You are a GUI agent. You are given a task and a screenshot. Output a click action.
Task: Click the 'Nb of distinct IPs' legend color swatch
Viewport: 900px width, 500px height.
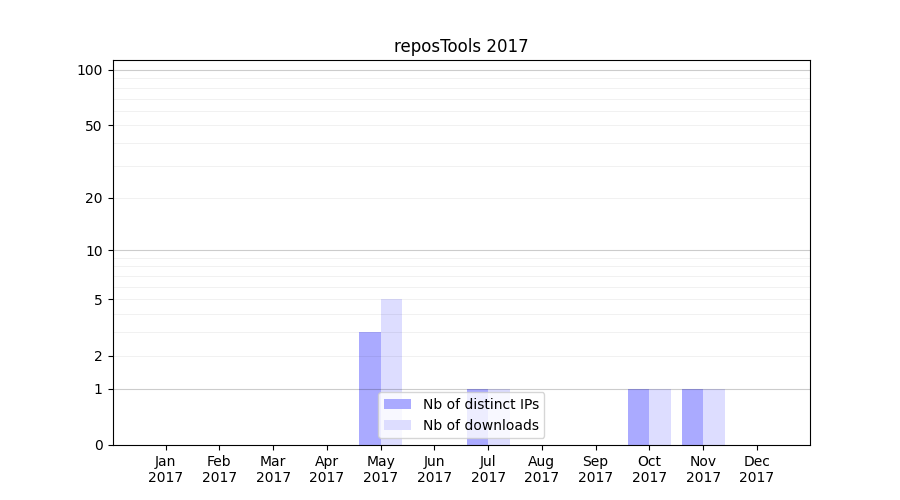click(x=397, y=404)
